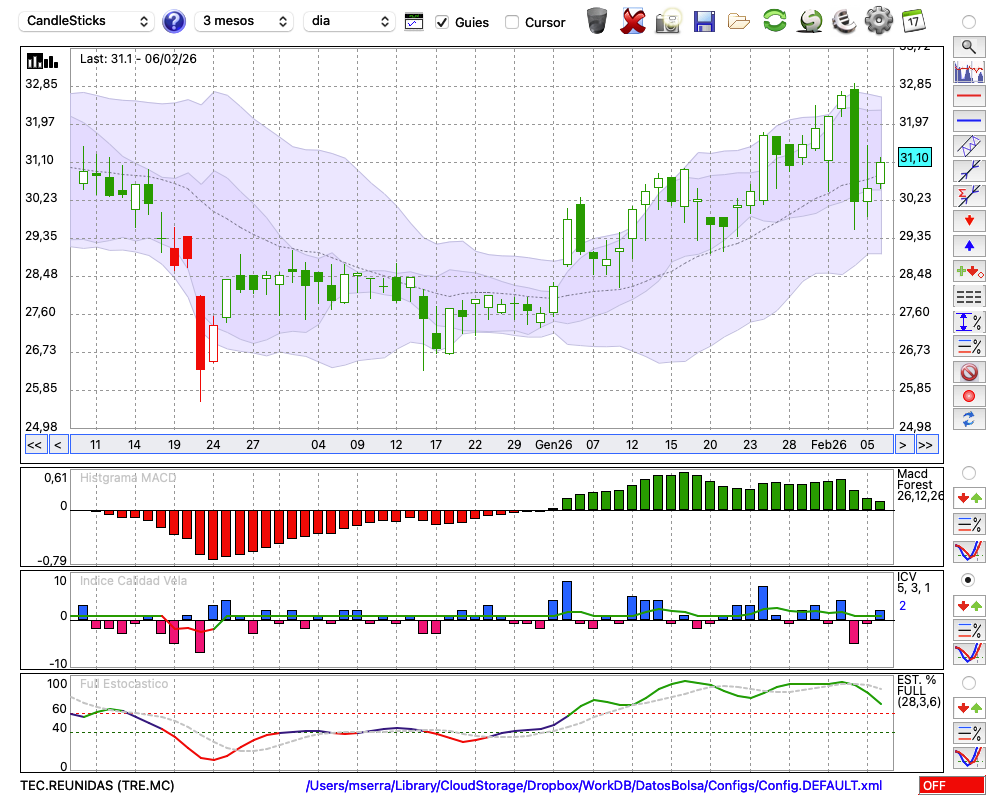This screenshot has width=1000, height=800.
Task: Jump to end with the >> button
Action: pos(926,445)
